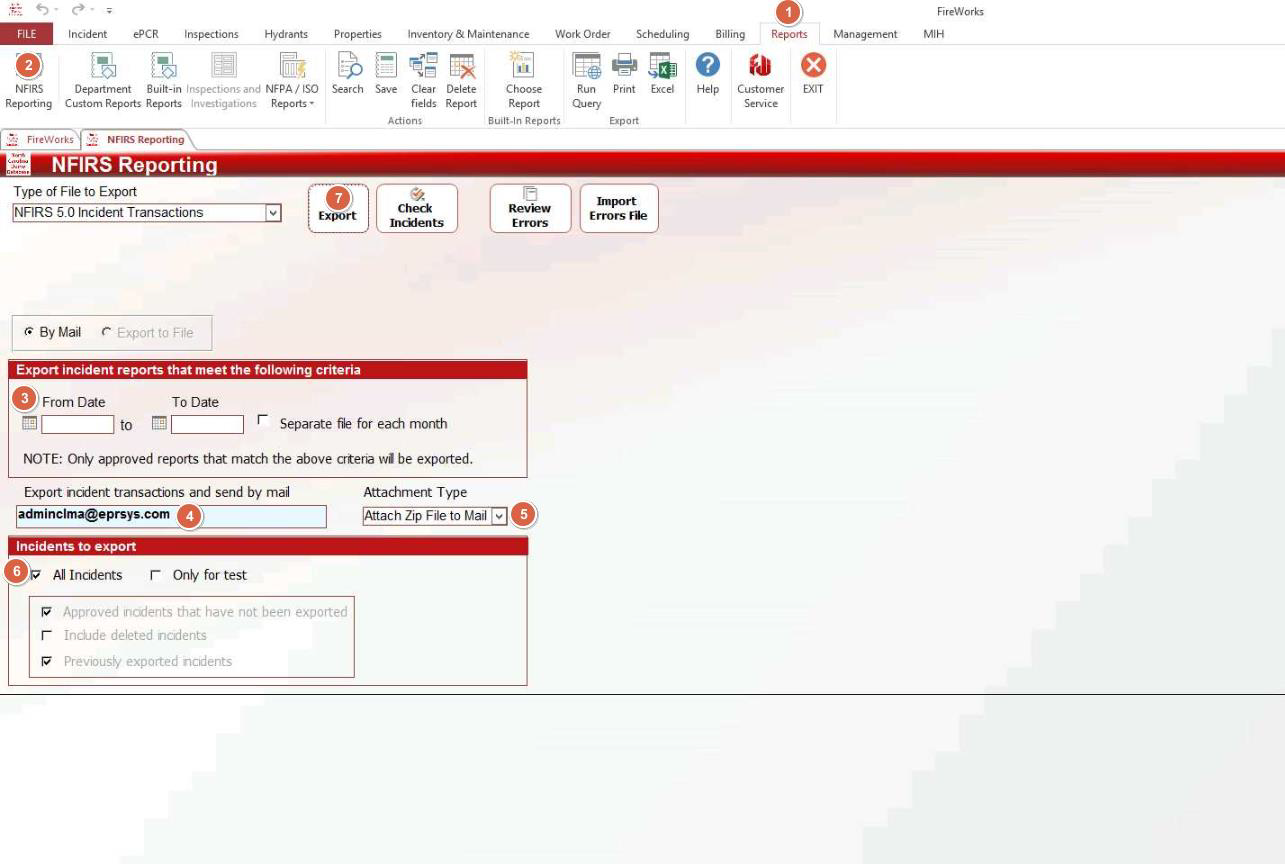
Task: Click the Export button
Action: pos(338,208)
